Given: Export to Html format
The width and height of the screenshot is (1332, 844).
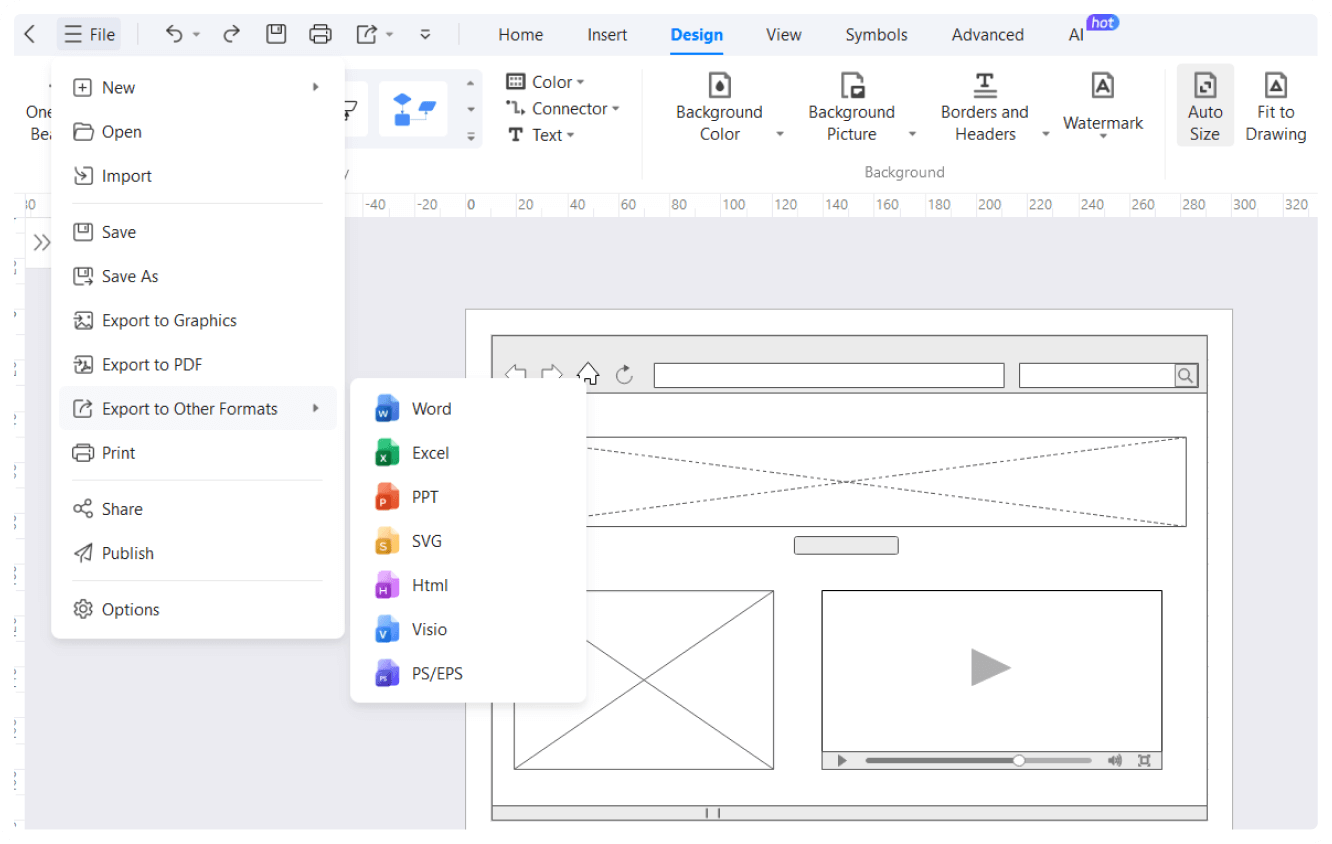Looking at the screenshot, I should 468,585.
